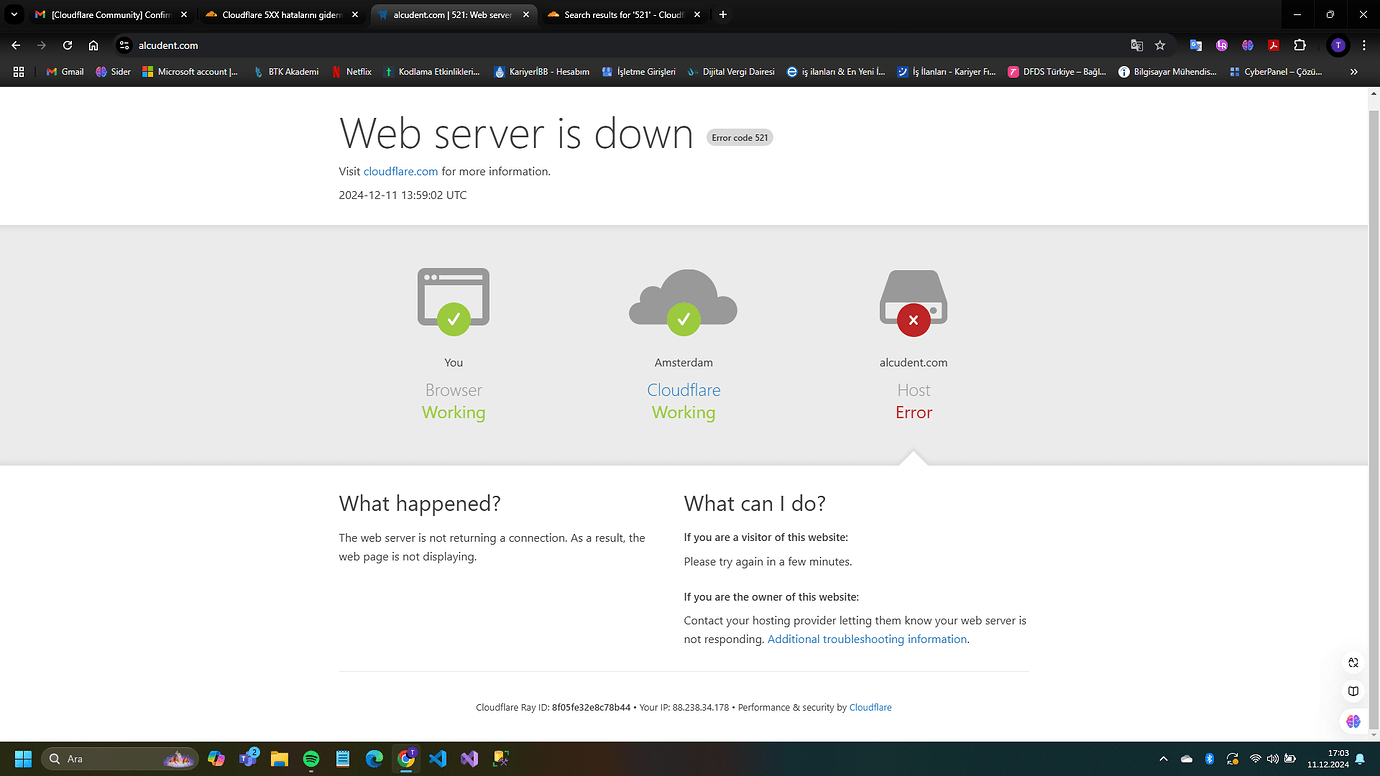The height and width of the screenshot is (776, 1380).
Task: Click the floating Sider brain icon on the page
Action: [1353, 721]
